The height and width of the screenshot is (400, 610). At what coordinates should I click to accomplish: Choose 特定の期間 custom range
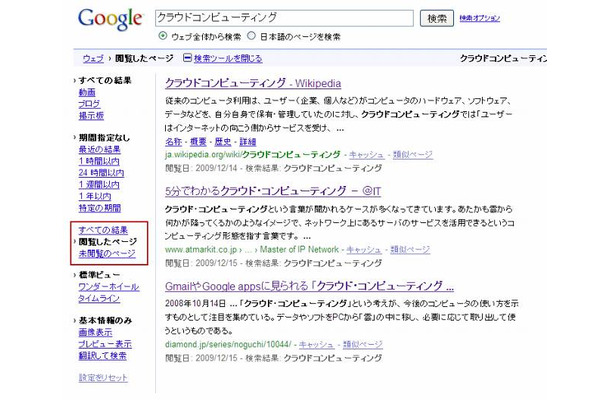(x=100, y=208)
